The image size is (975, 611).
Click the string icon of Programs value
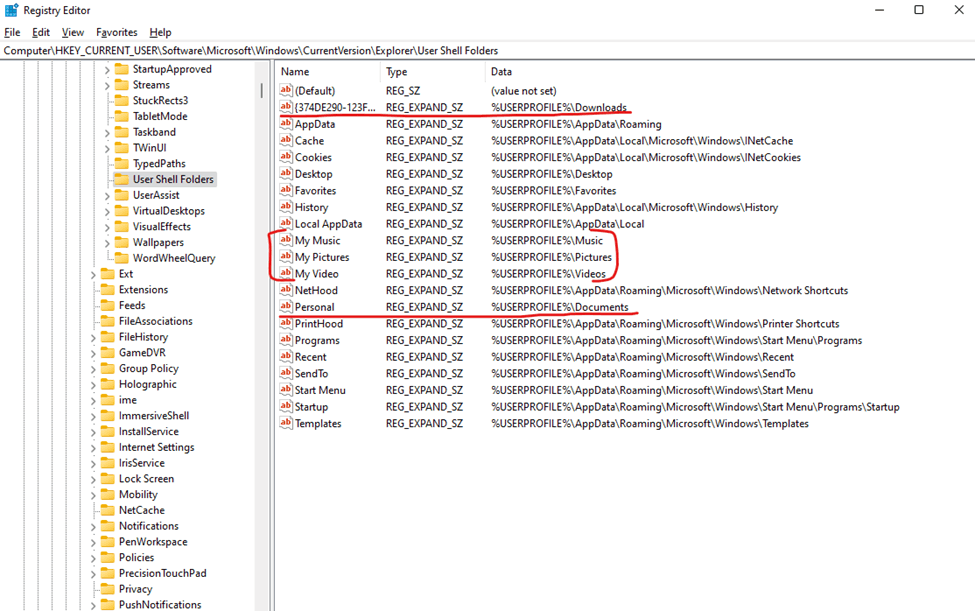(285, 339)
